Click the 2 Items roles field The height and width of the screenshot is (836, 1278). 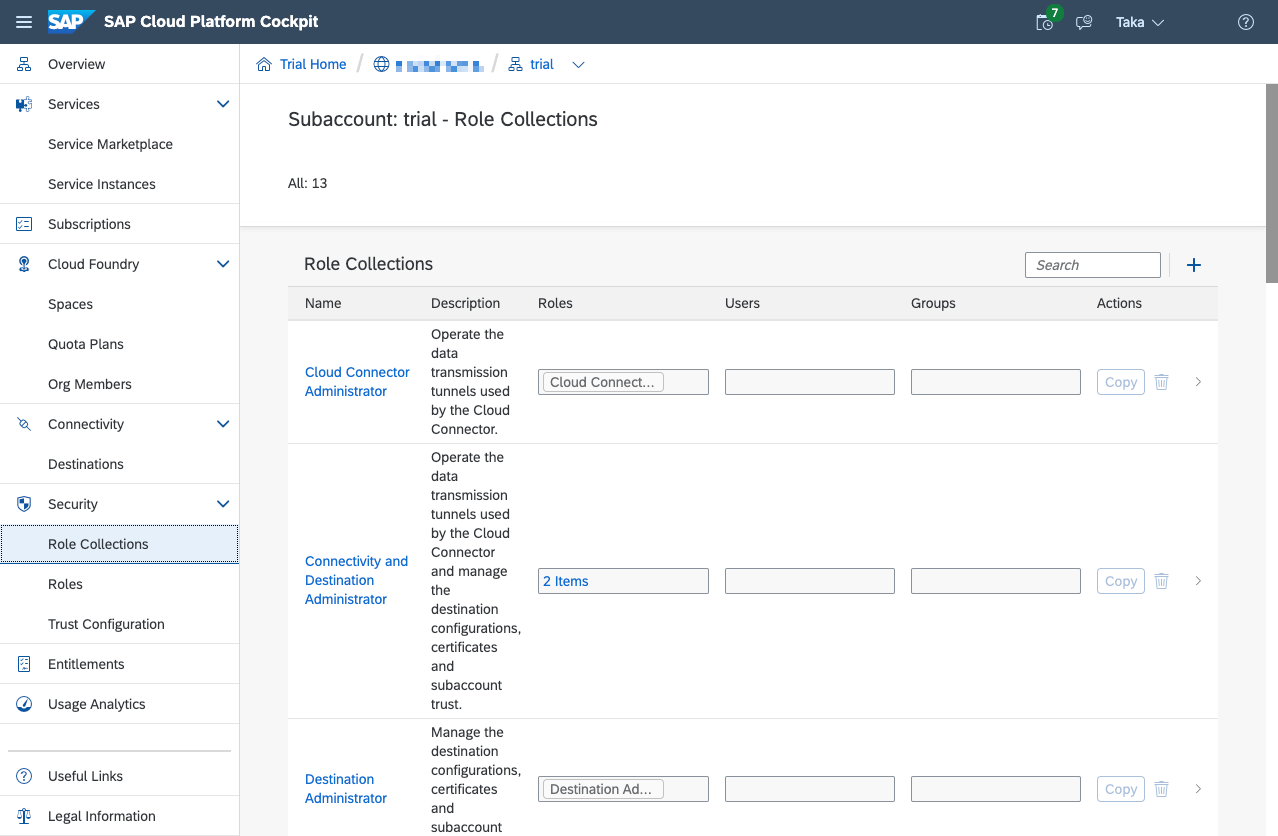coord(623,581)
